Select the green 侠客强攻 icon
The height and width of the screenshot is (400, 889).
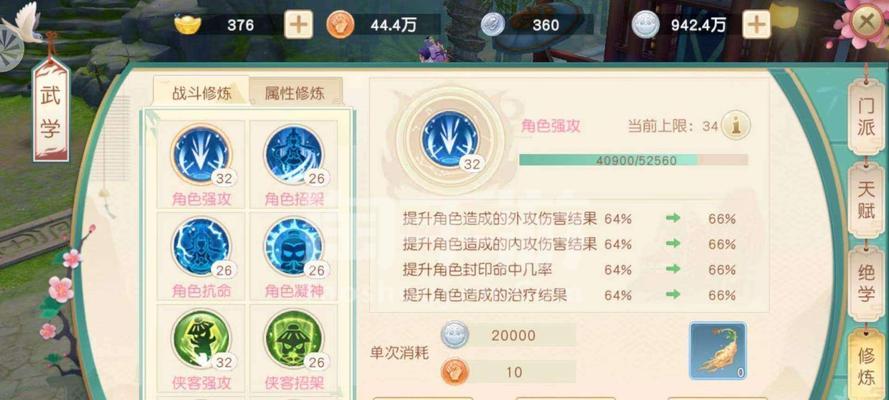(201, 339)
